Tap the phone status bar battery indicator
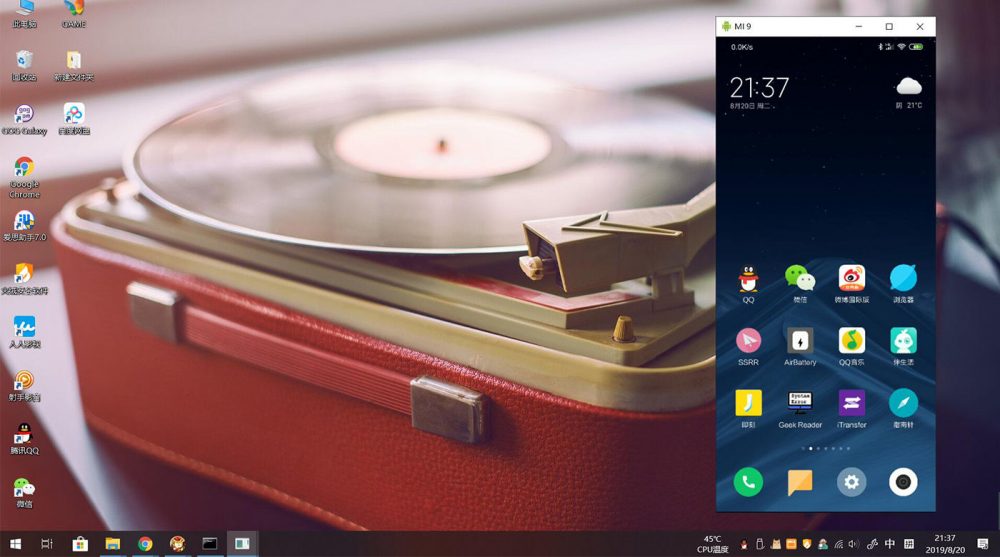Image resolution: width=1000 pixels, height=557 pixels. (916, 47)
